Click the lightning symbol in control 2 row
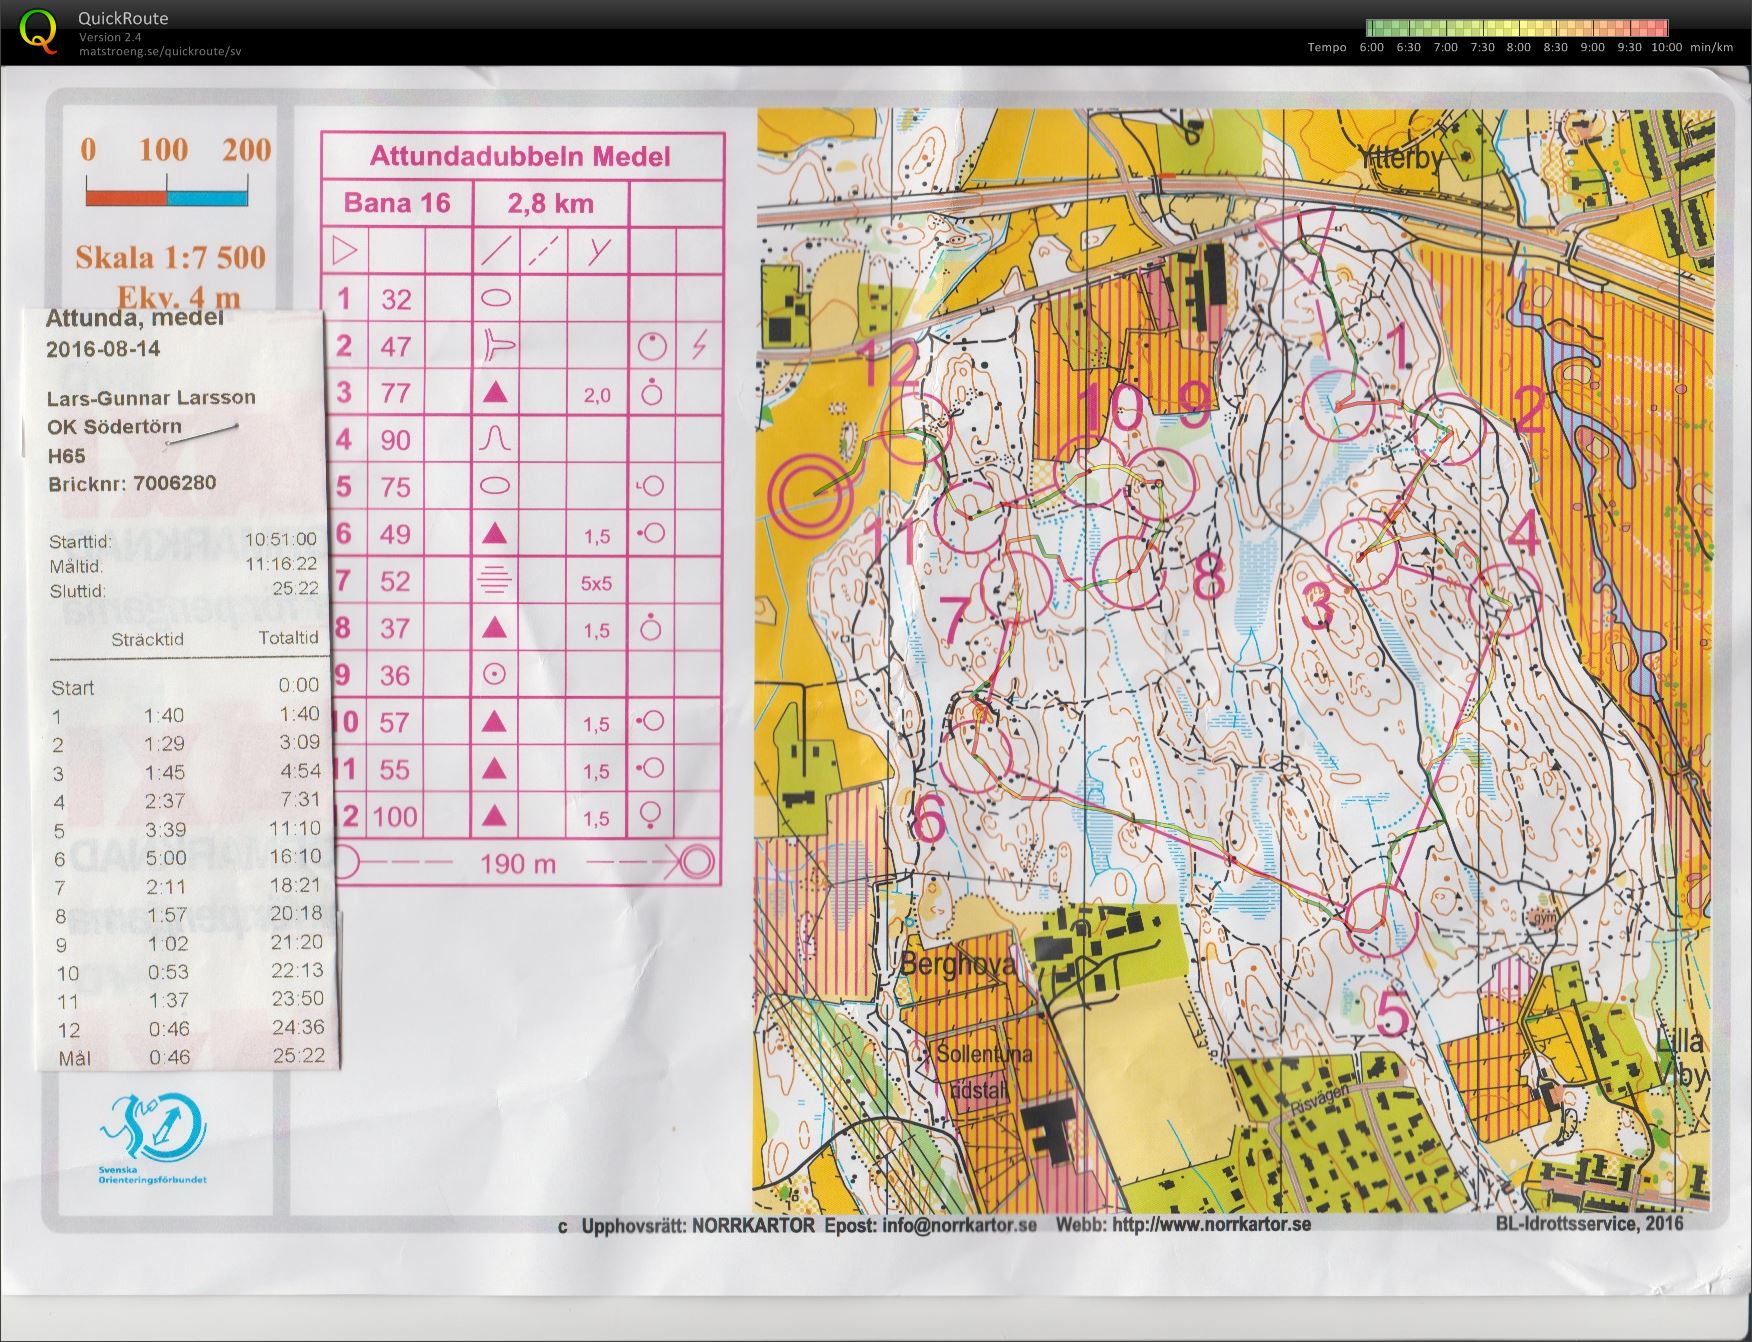 [x=699, y=346]
